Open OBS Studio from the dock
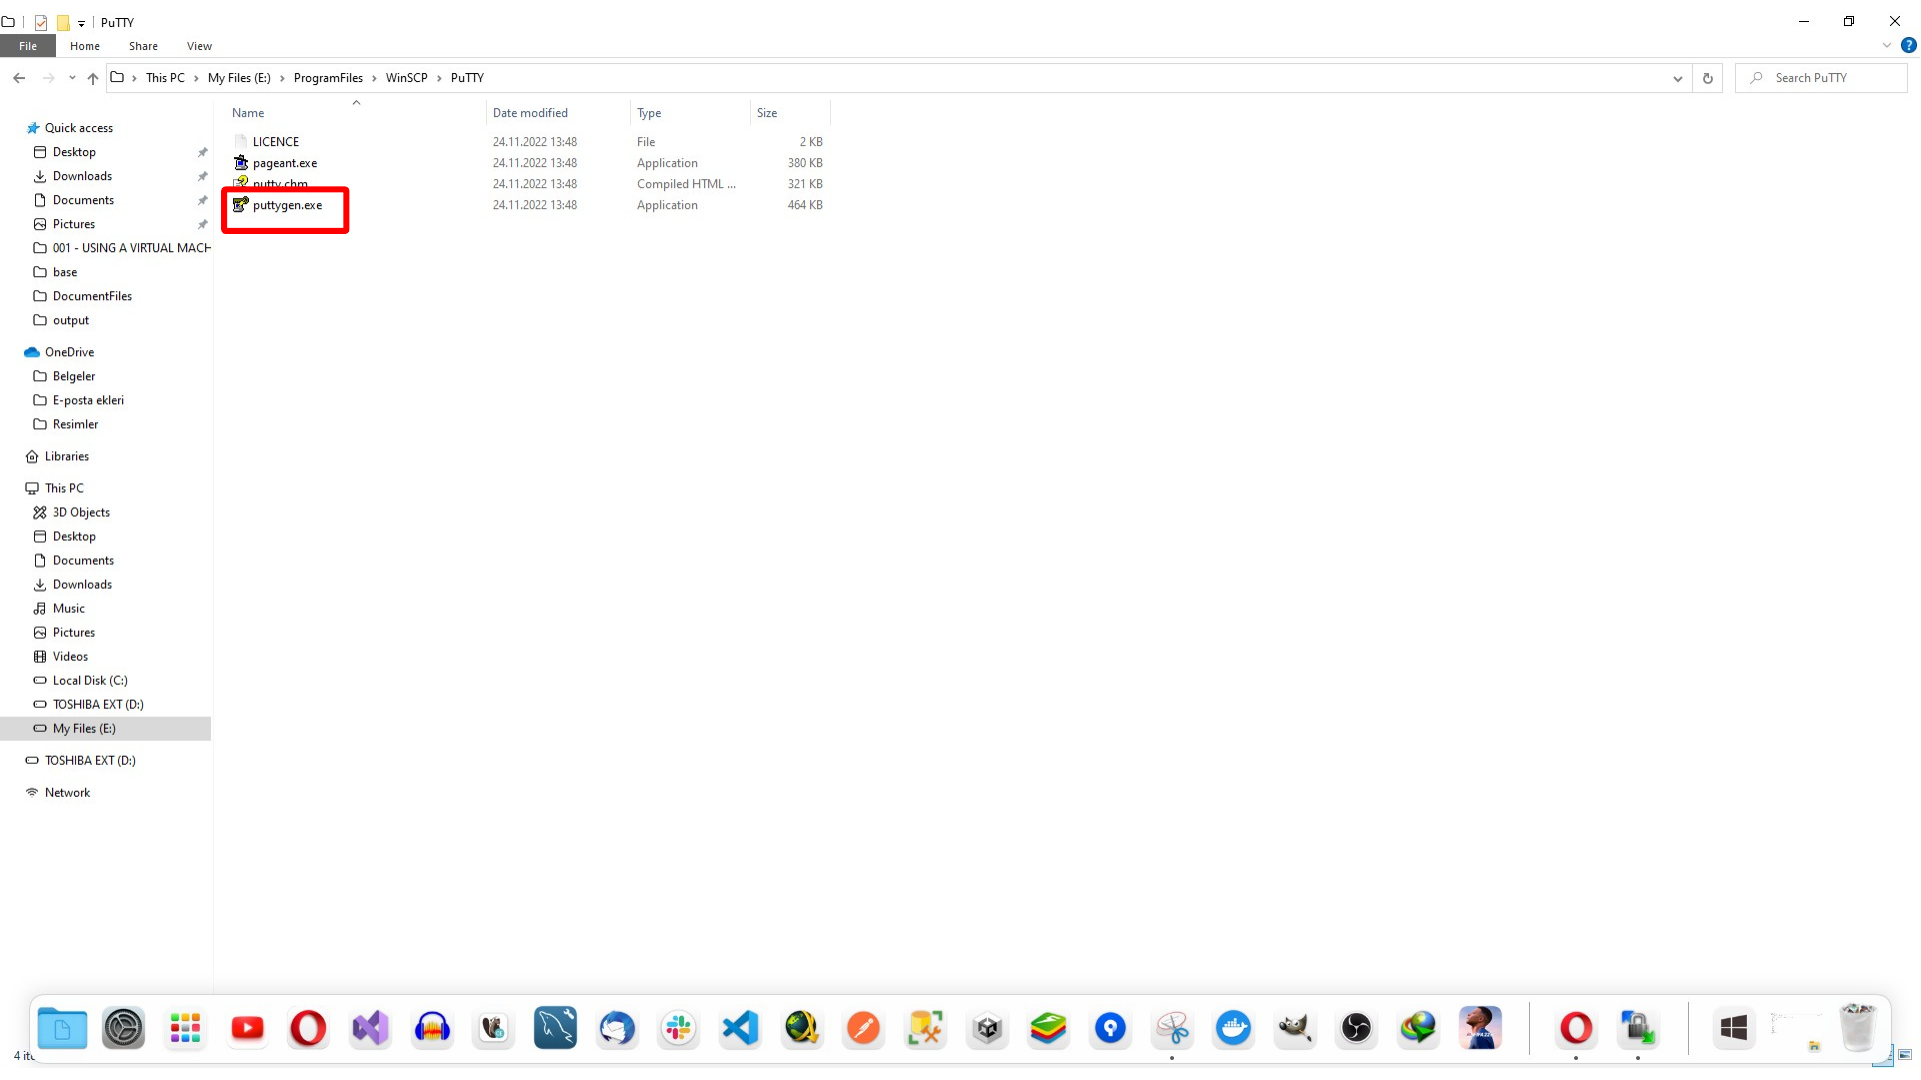This screenshot has height=1080, width=1921. (x=1356, y=1028)
